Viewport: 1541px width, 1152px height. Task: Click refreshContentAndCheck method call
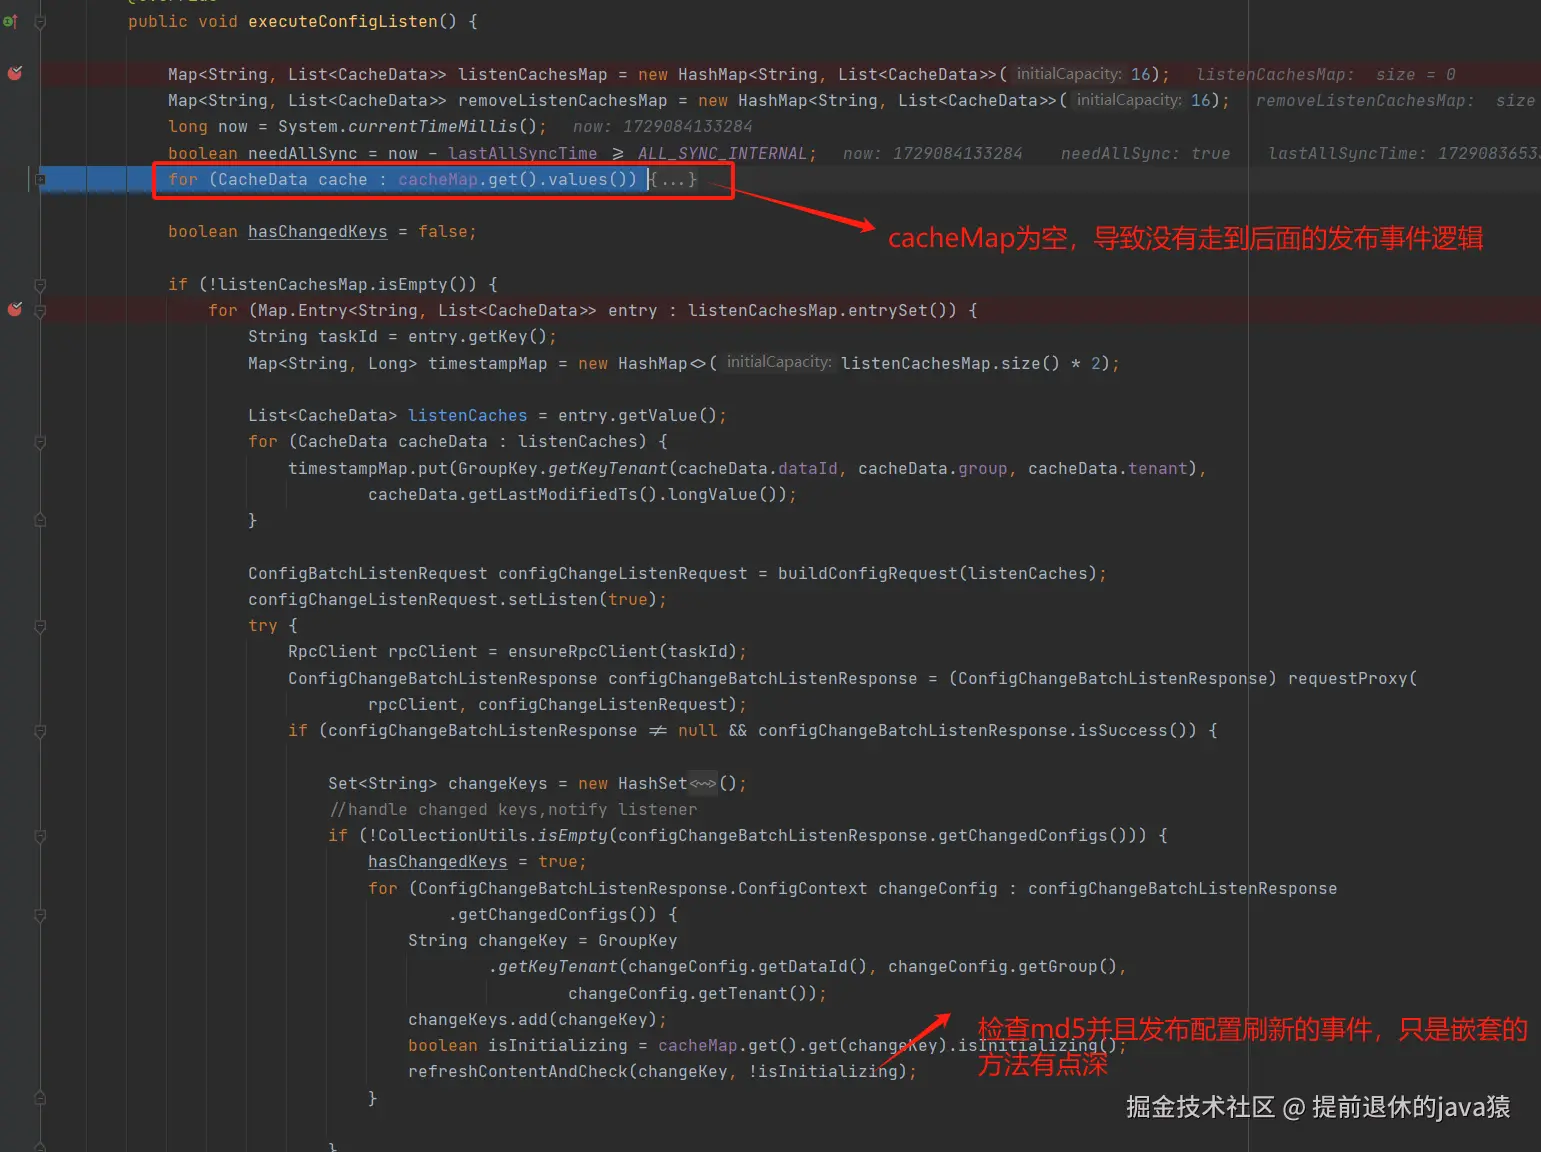coord(517,1071)
